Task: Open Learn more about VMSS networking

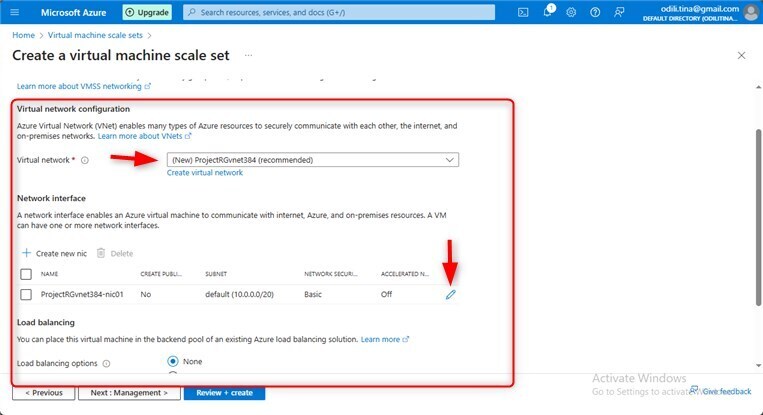Action: (84, 86)
